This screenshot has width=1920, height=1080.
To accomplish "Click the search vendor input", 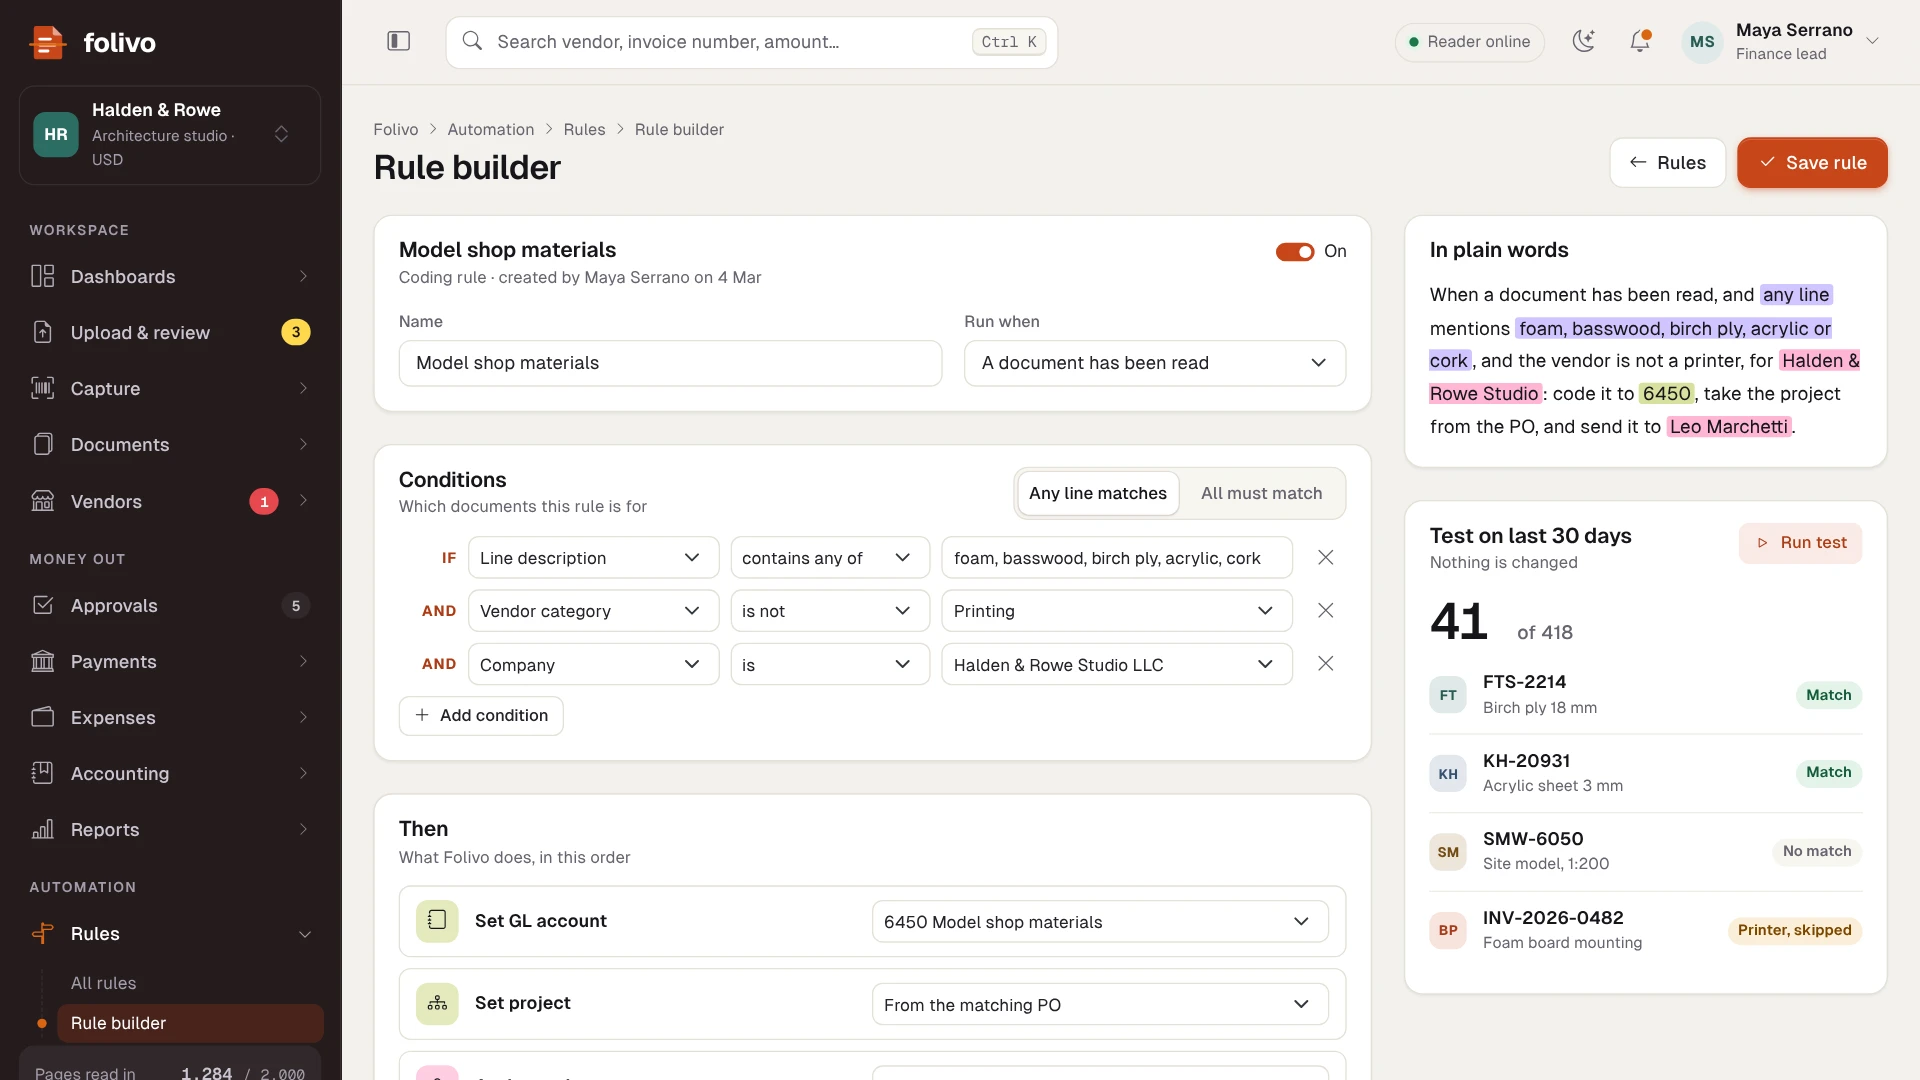I will click(x=751, y=42).
